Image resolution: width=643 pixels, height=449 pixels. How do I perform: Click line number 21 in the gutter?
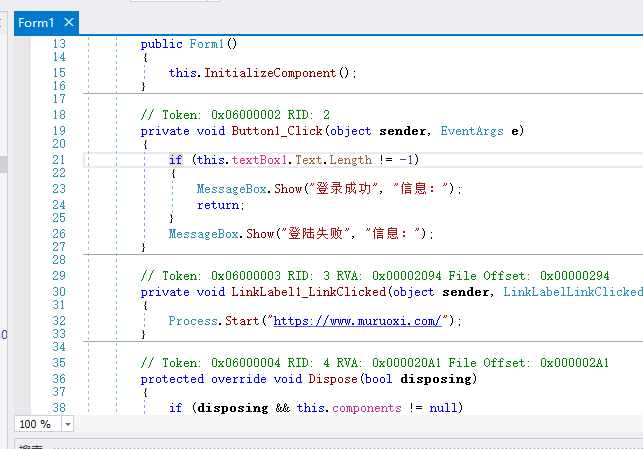(59, 160)
